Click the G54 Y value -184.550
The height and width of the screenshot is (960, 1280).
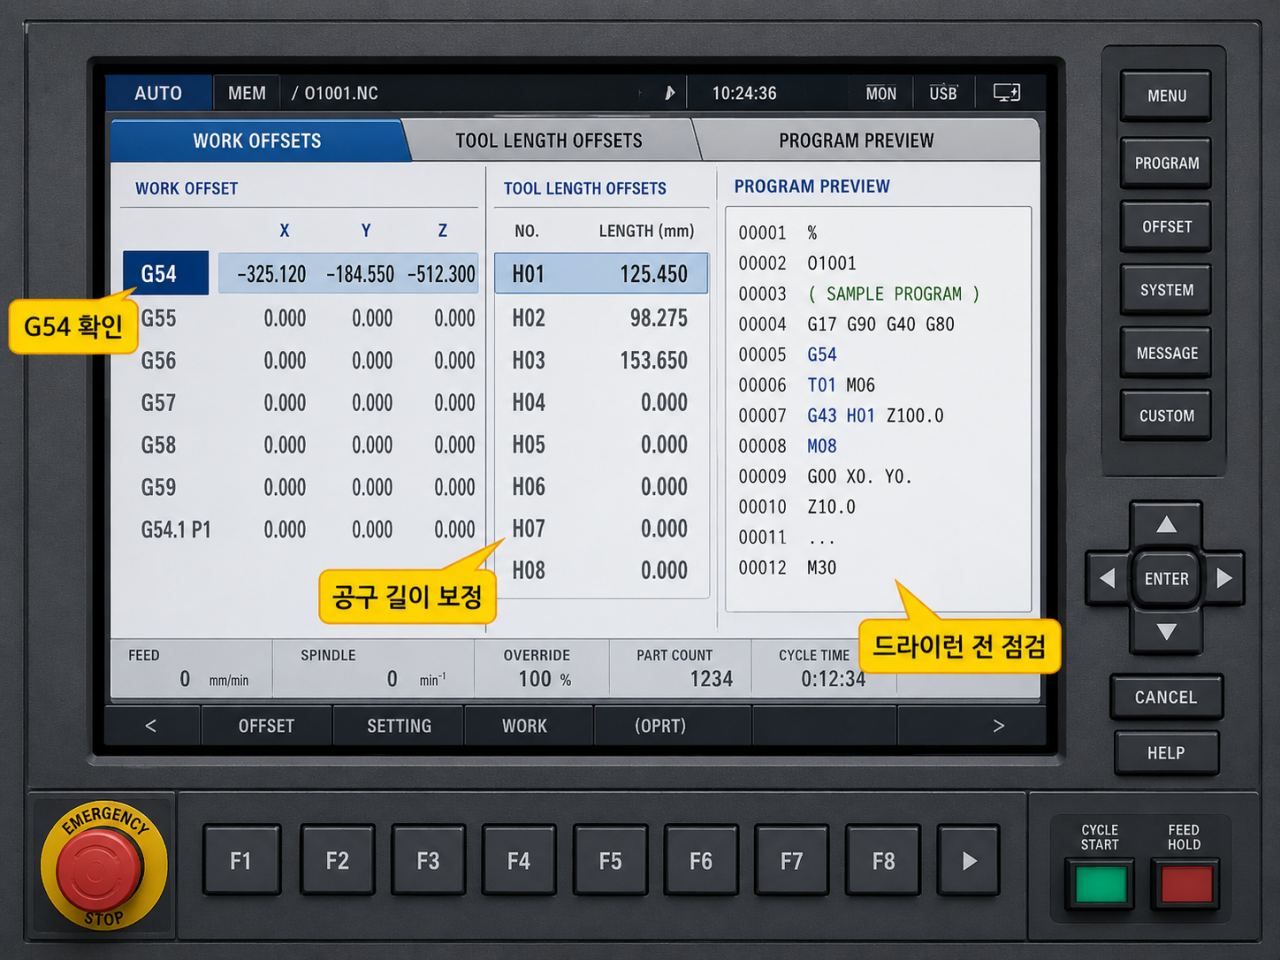point(360,274)
